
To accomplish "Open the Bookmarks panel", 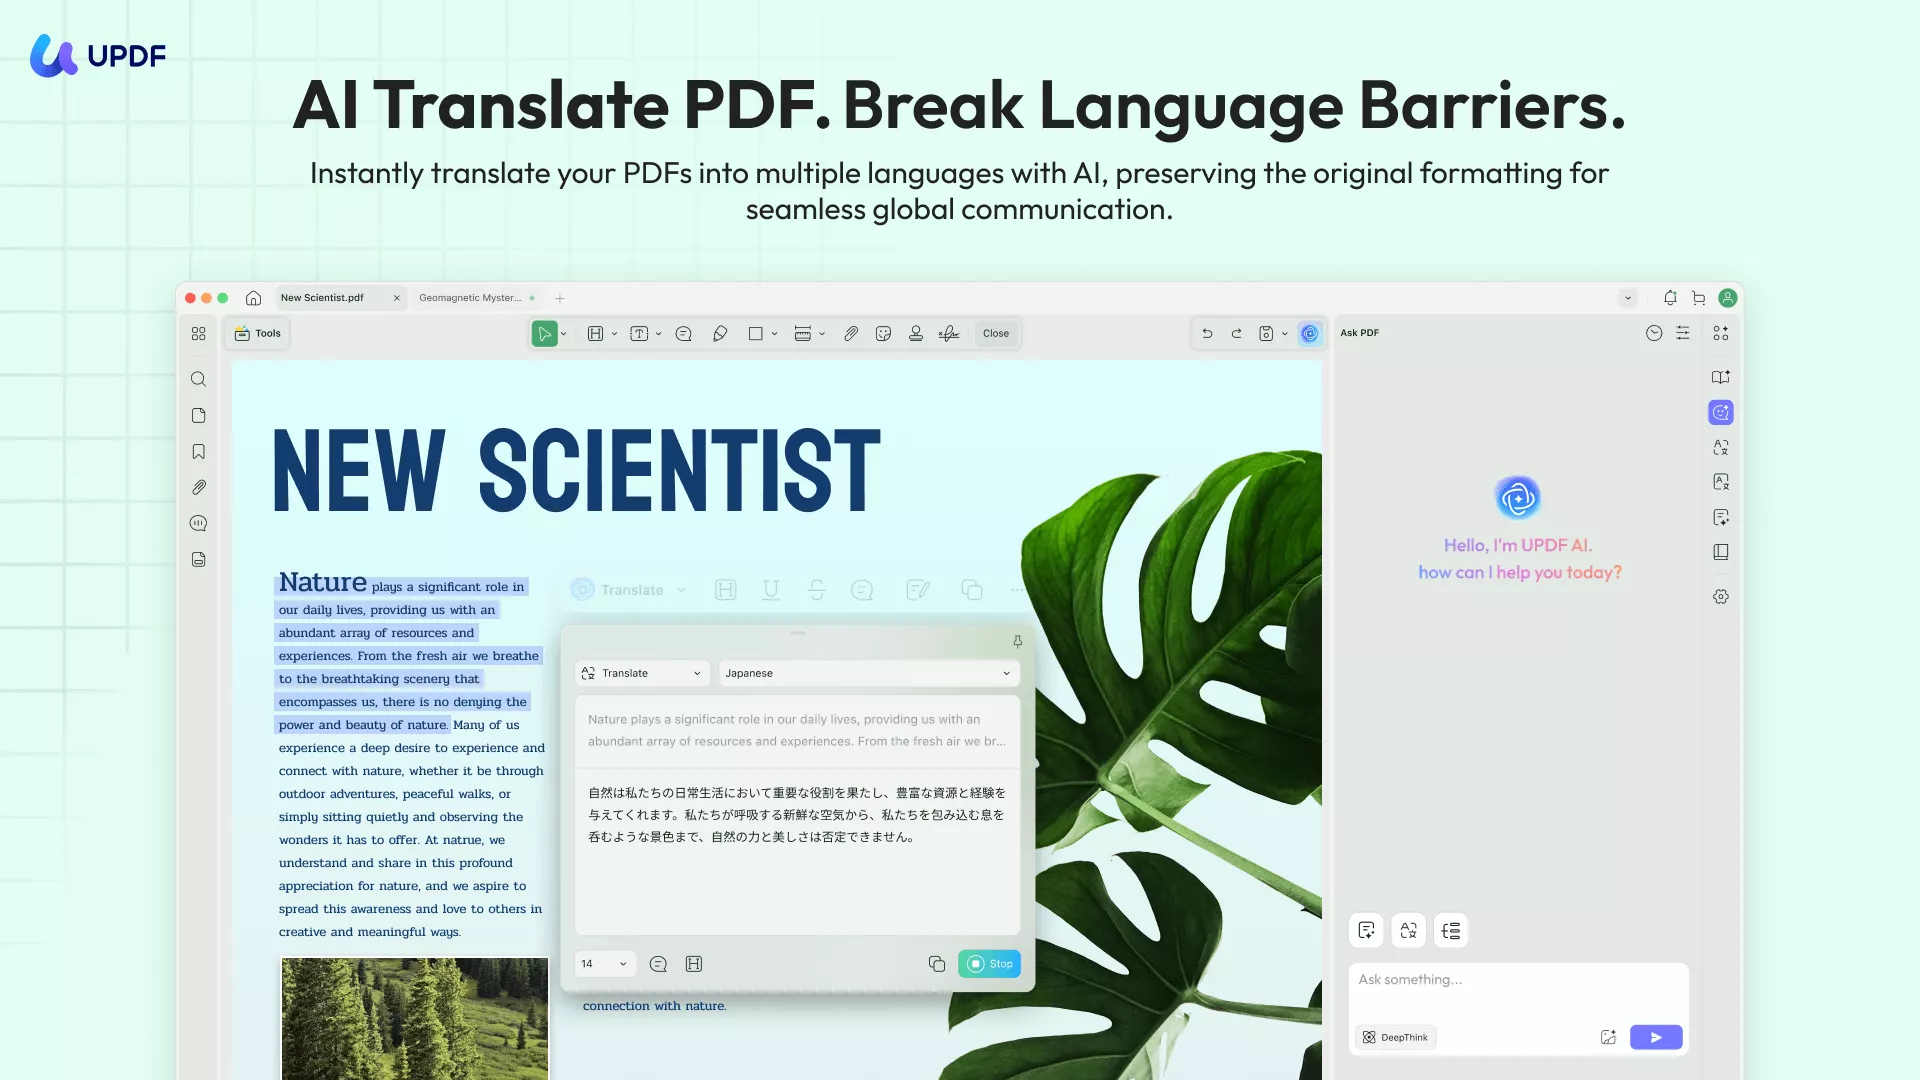I will click(x=198, y=451).
